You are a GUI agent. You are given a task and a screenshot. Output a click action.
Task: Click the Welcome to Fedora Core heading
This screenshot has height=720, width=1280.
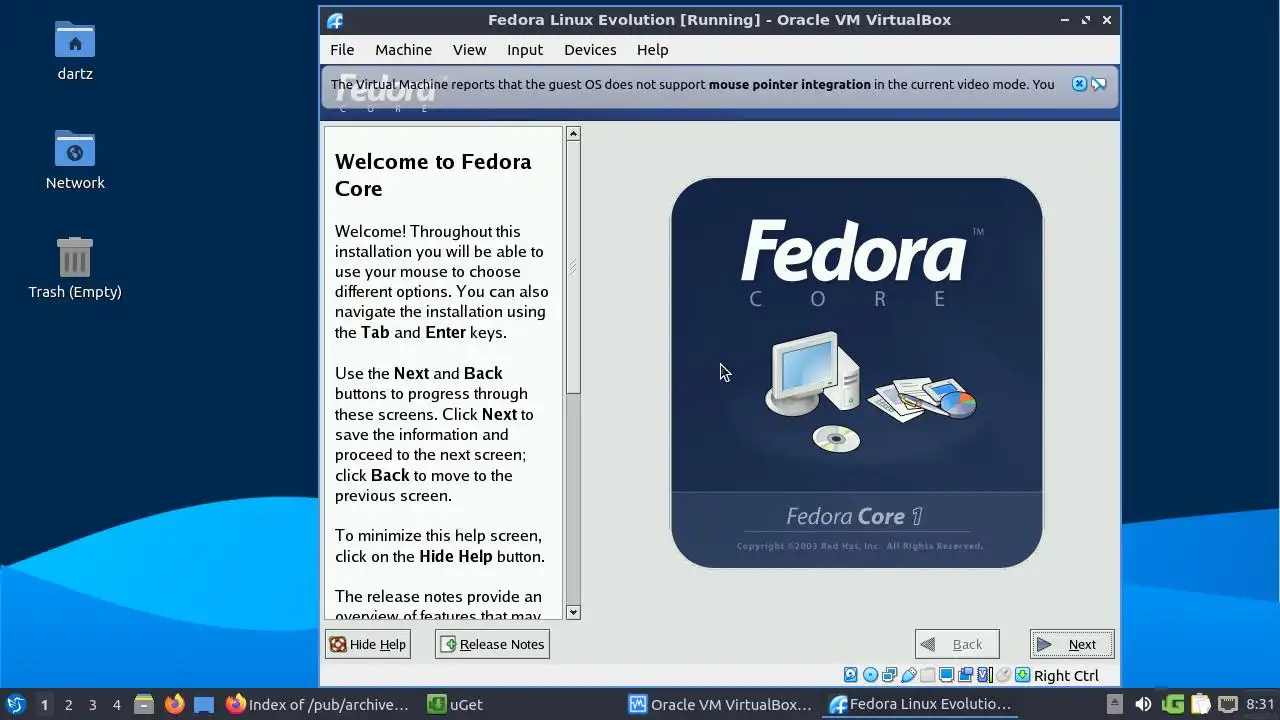(433, 175)
